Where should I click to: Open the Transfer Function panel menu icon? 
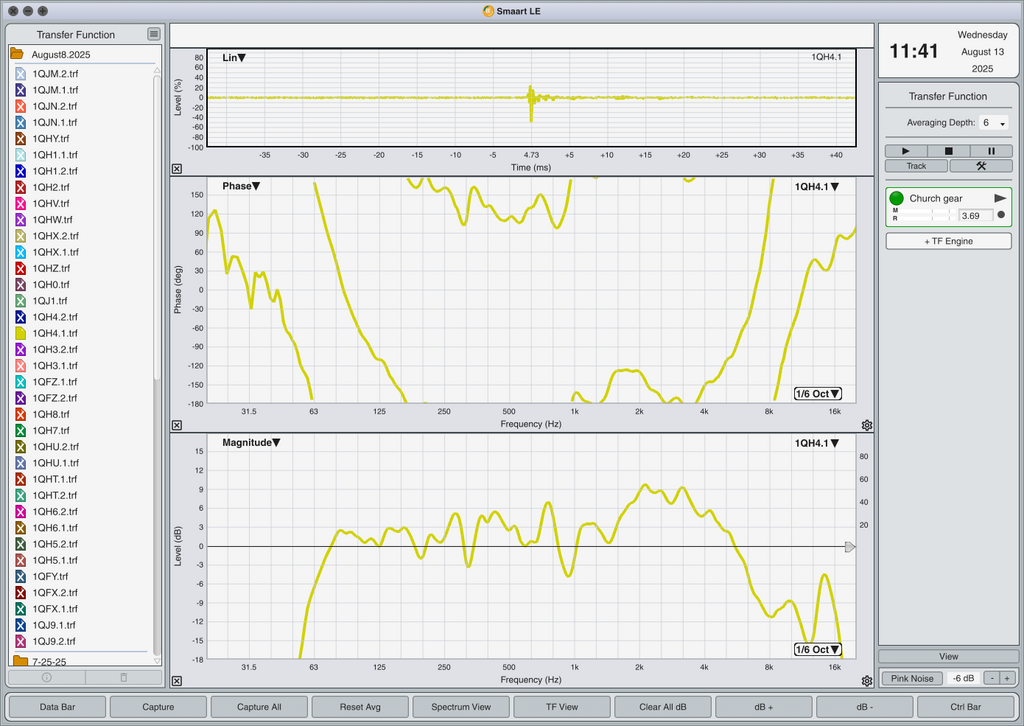pyautogui.click(x=153, y=34)
